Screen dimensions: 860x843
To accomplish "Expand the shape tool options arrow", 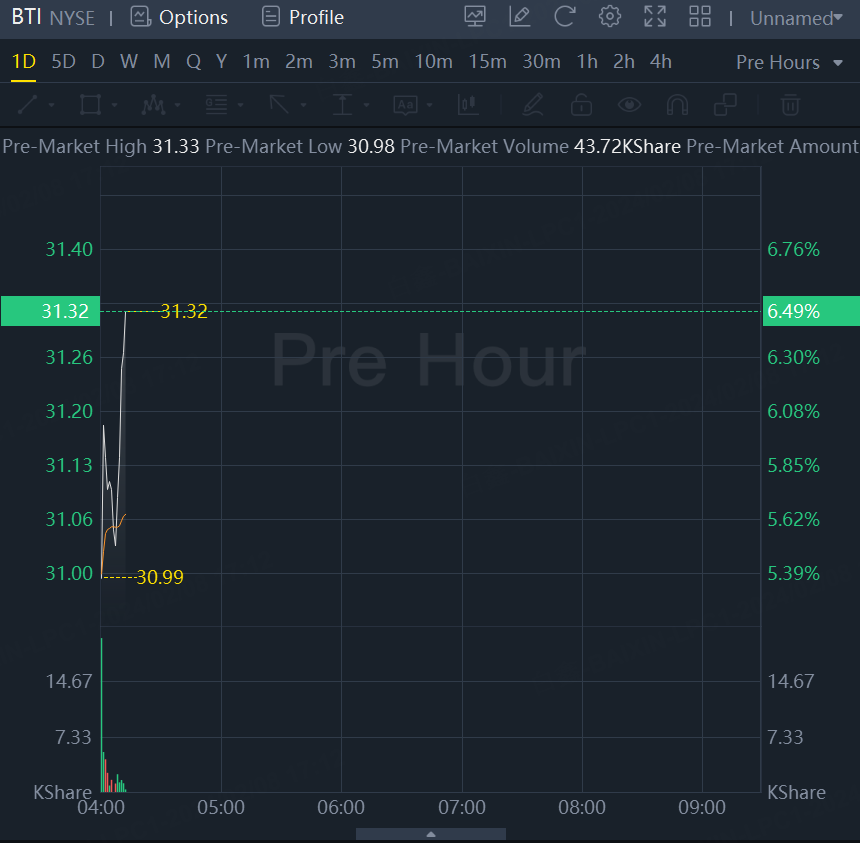I will pos(114,104).
